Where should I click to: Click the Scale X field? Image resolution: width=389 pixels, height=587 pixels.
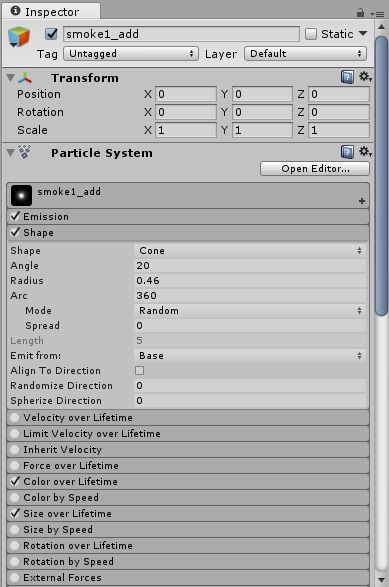(186, 130)
